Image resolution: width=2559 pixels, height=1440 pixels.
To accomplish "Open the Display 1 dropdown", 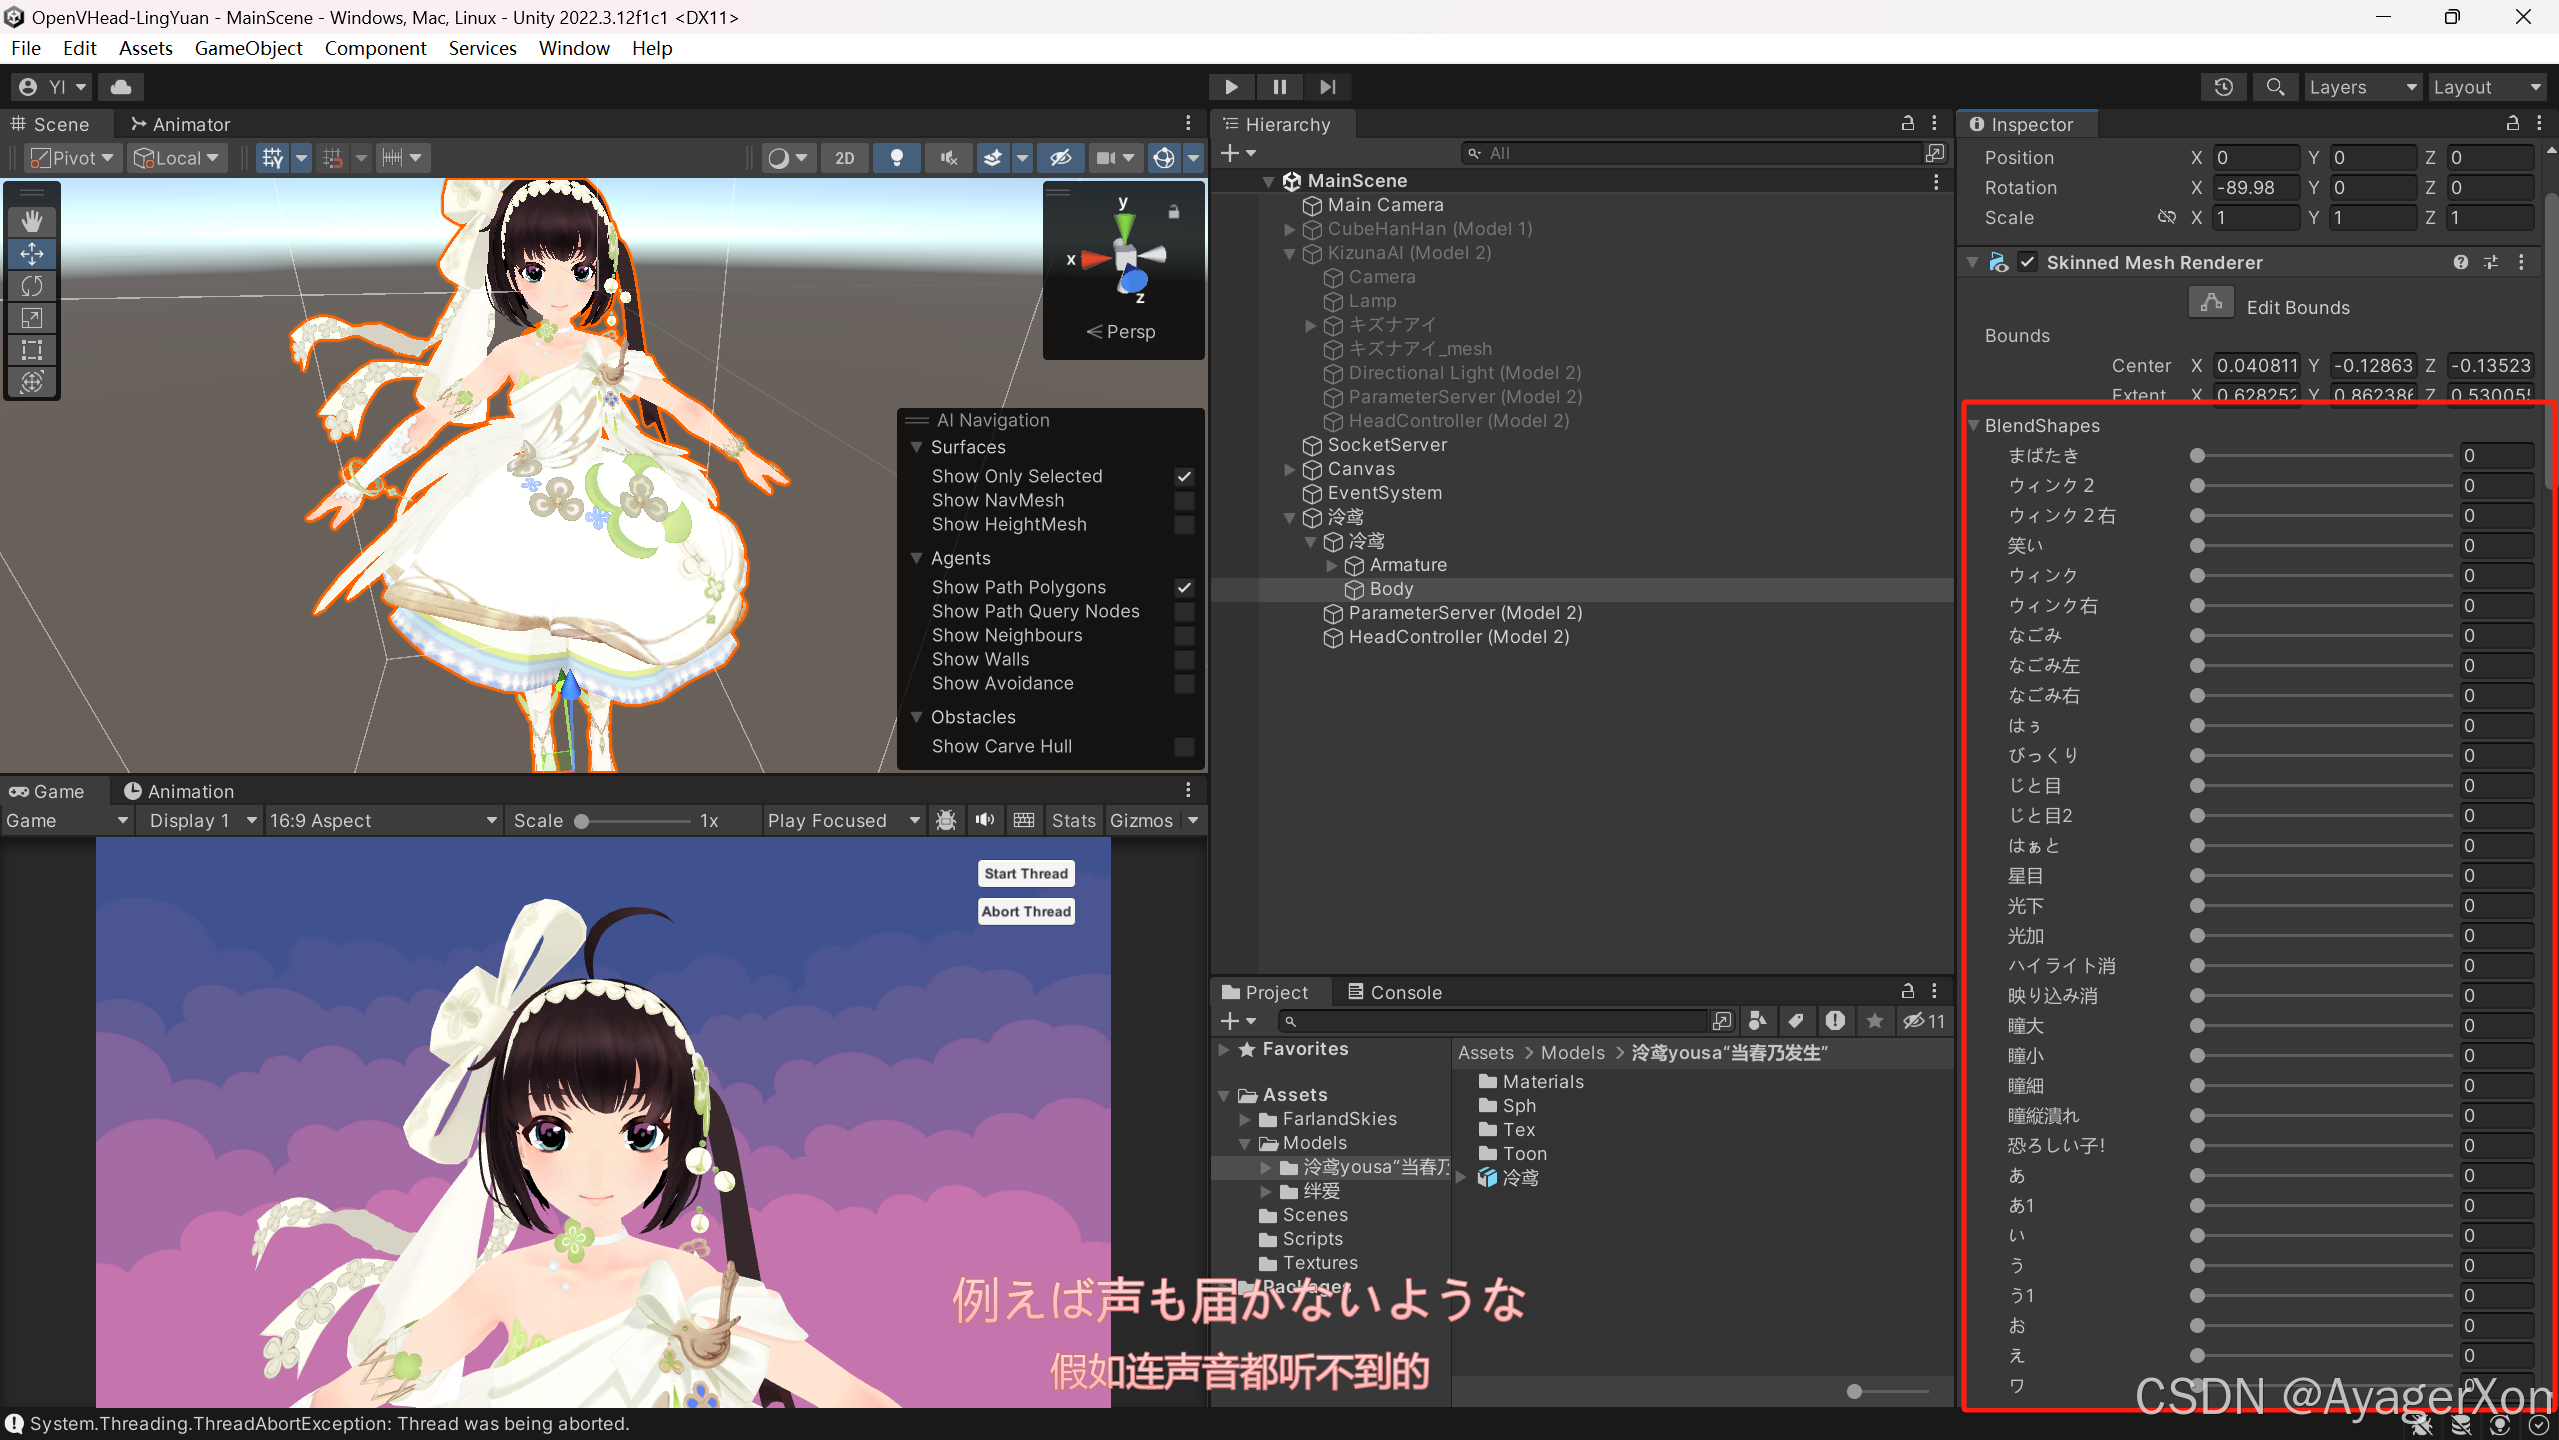I will coord(201,820).
